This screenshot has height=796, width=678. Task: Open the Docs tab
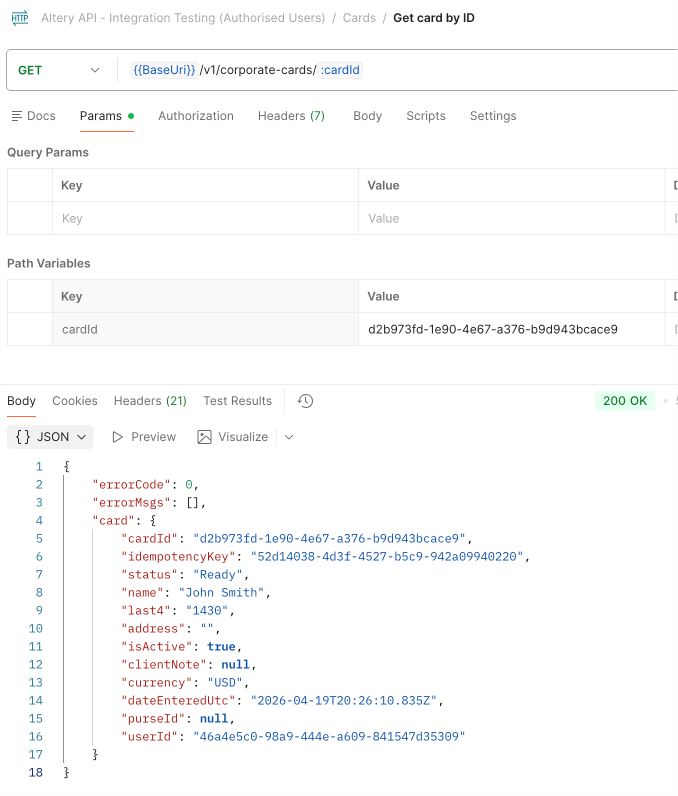(33, 116)
